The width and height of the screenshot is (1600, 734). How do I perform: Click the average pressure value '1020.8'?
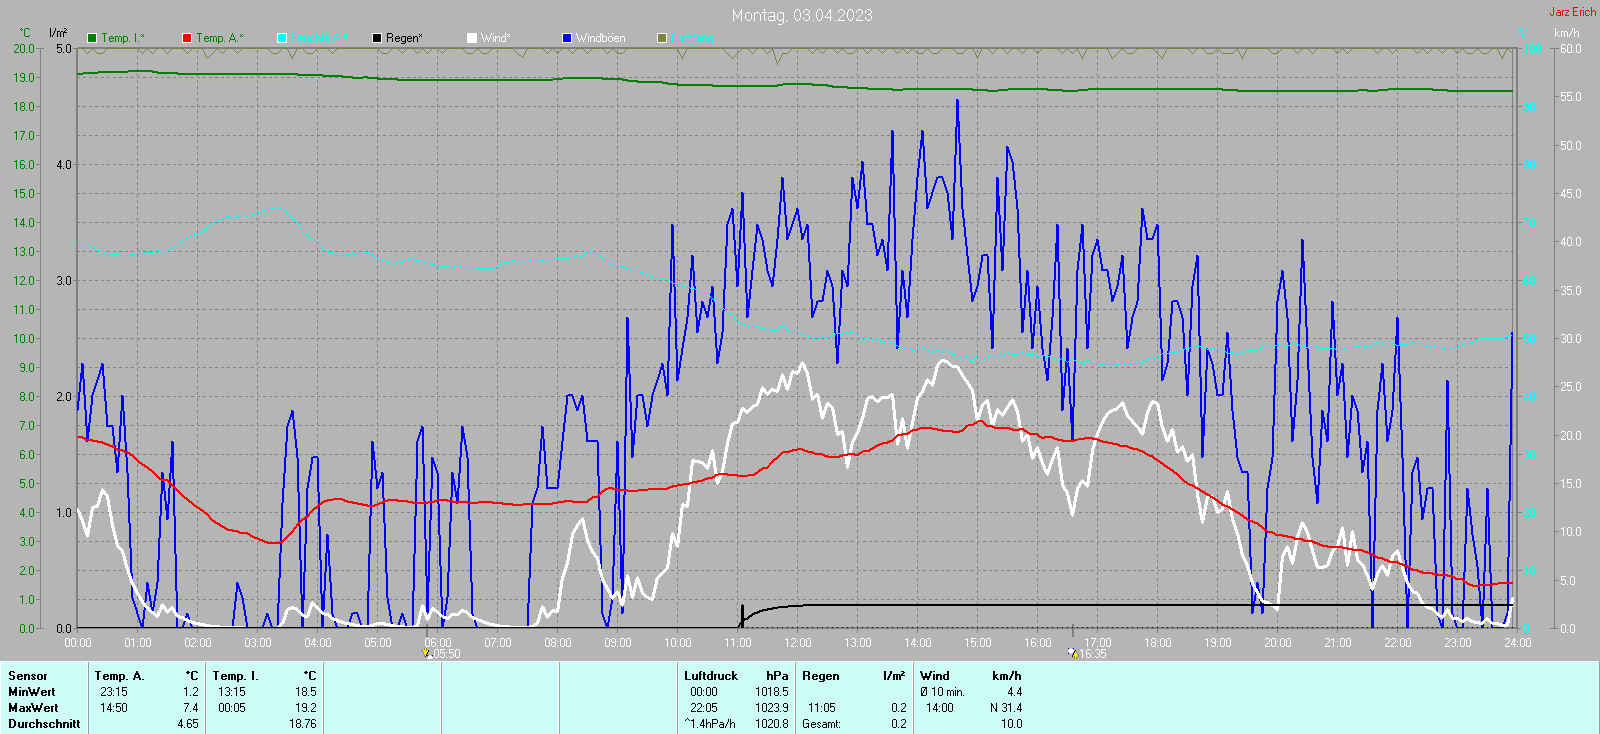[772, 724]
